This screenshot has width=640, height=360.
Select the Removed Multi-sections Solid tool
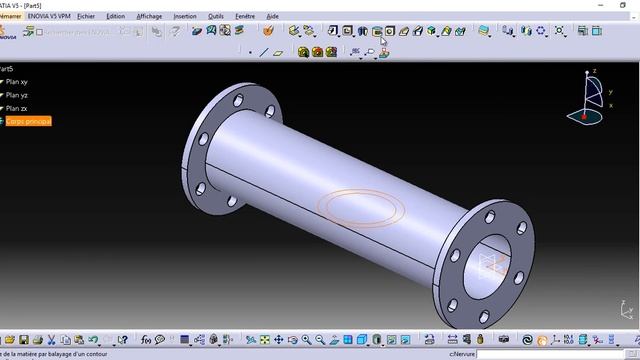click(x=460, y=31)
